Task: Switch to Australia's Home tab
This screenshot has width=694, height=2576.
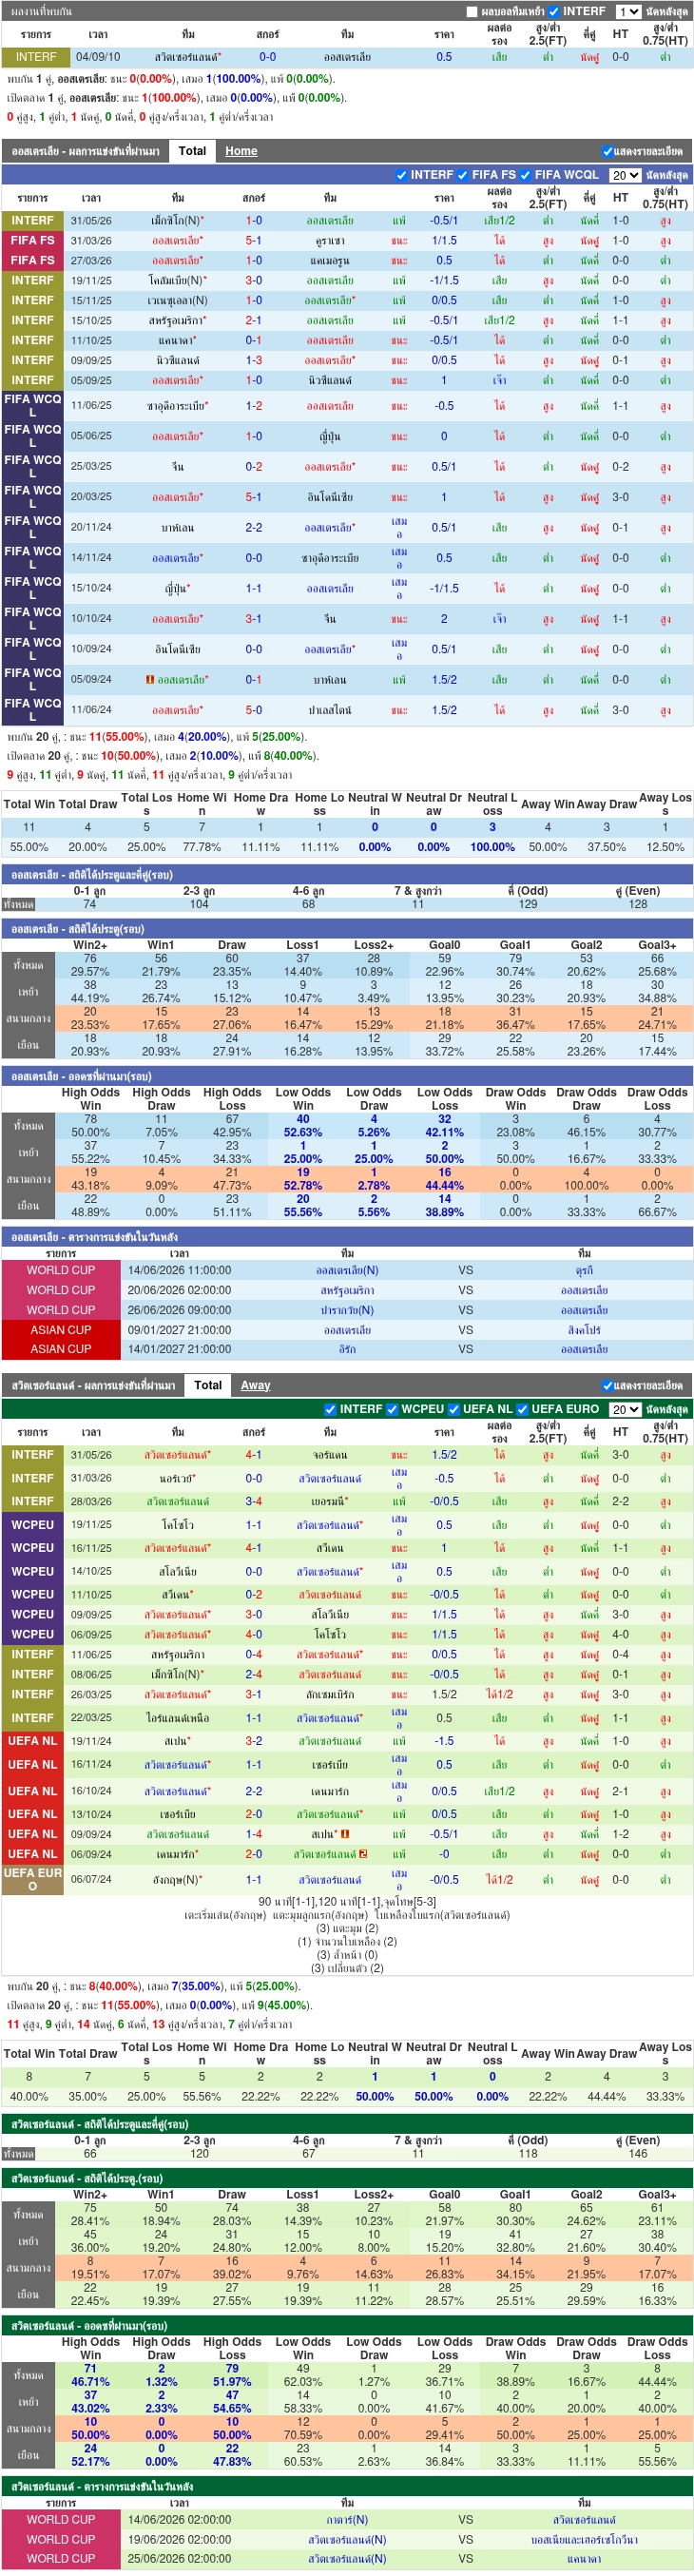Action: [x=241, y=151]
